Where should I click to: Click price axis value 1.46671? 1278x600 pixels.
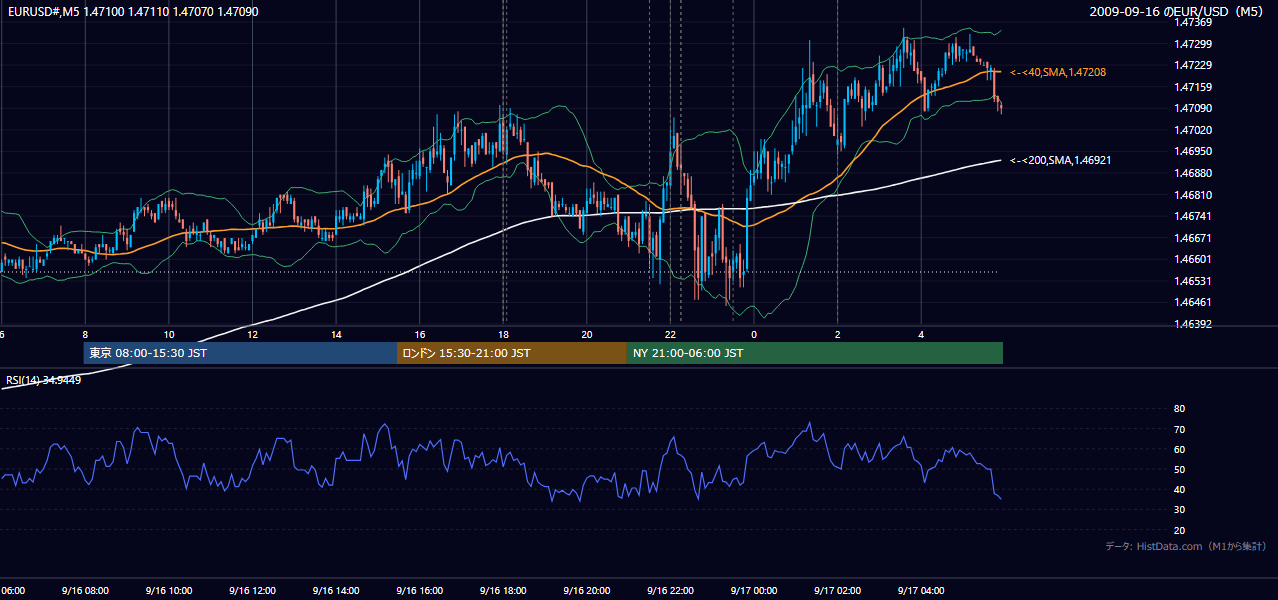click(1193, 238)
